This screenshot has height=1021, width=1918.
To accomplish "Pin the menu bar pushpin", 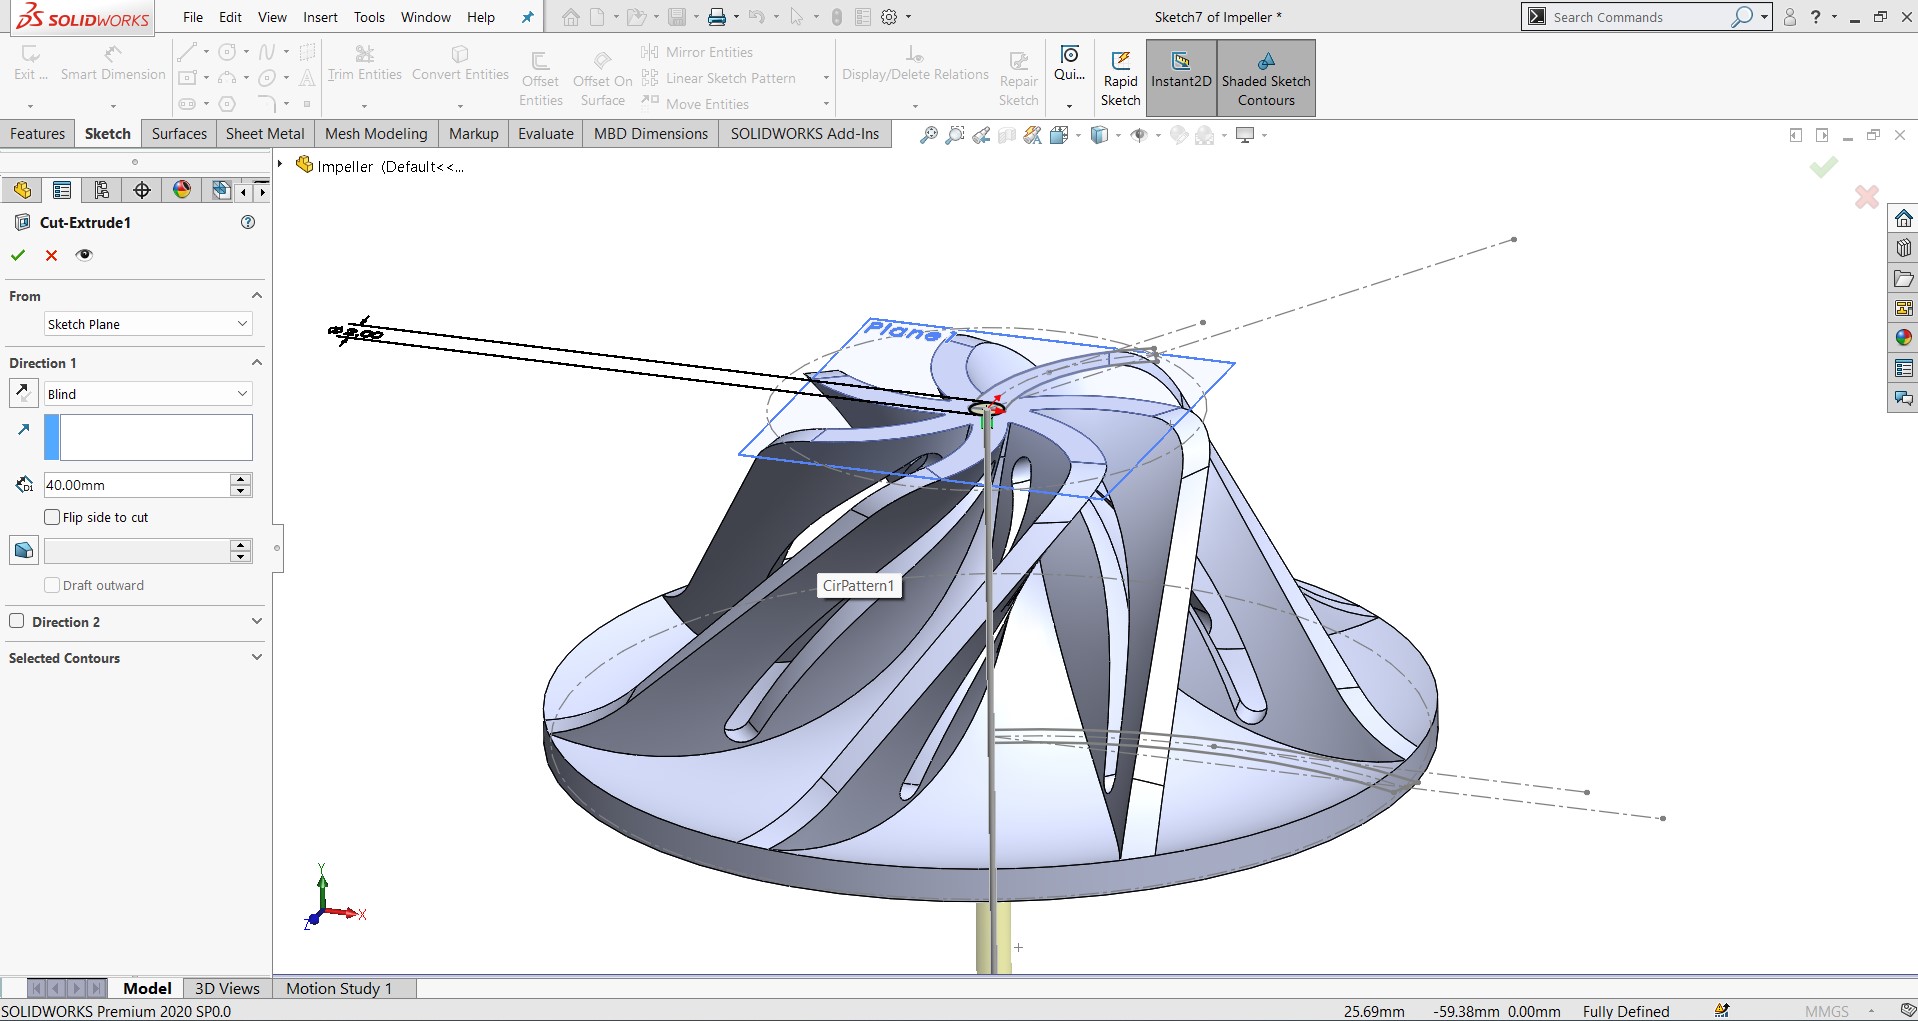I will click(527, 17).
